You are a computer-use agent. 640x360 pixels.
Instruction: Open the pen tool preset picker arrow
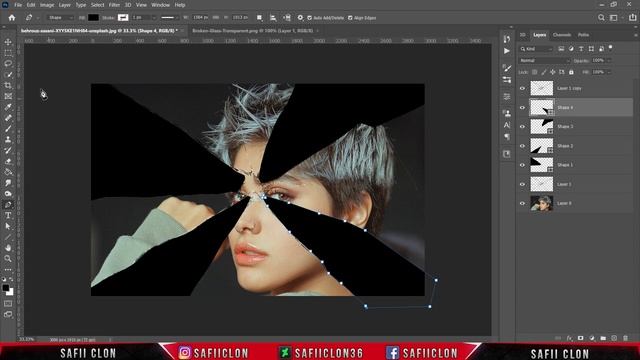[38, 18]
